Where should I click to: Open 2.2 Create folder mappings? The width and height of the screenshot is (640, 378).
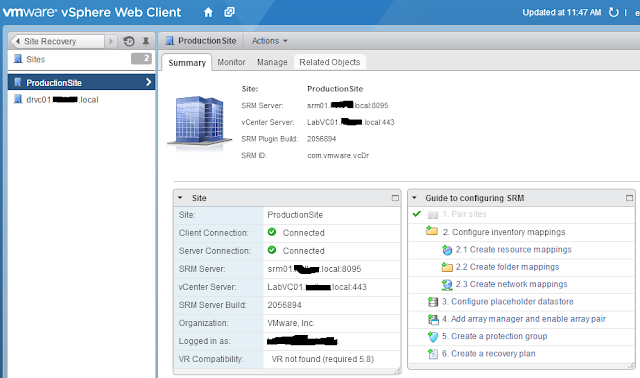pyautogui.click(x=507, y=267)
